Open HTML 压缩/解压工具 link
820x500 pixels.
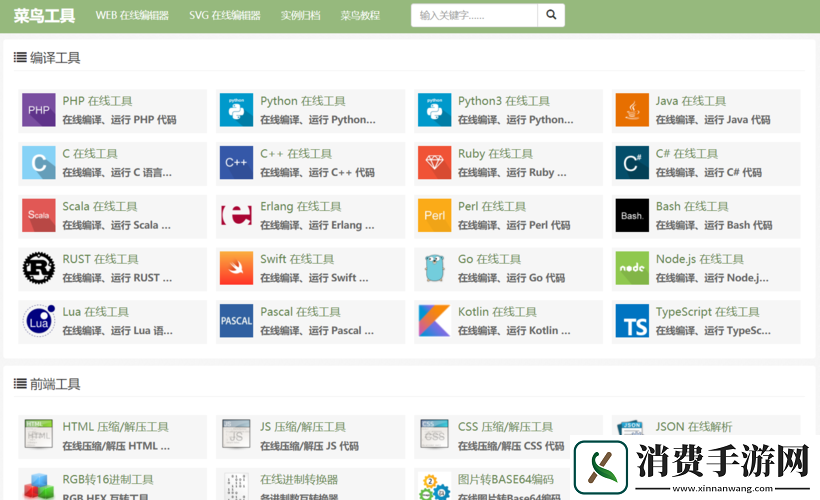(115, 427)
